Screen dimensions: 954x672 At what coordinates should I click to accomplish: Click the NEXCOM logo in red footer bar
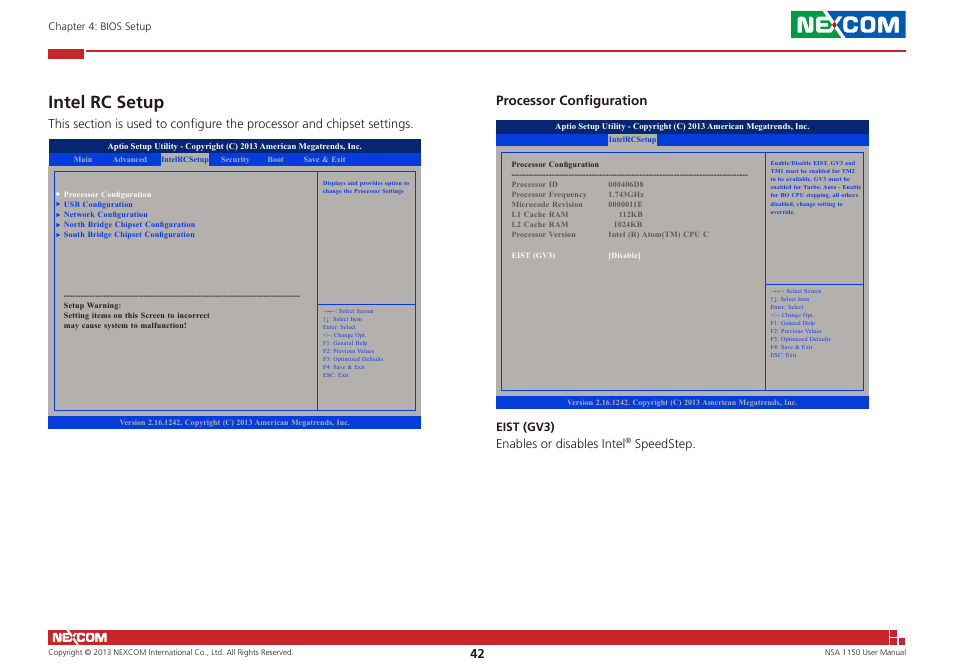click(x=79, y=637)
